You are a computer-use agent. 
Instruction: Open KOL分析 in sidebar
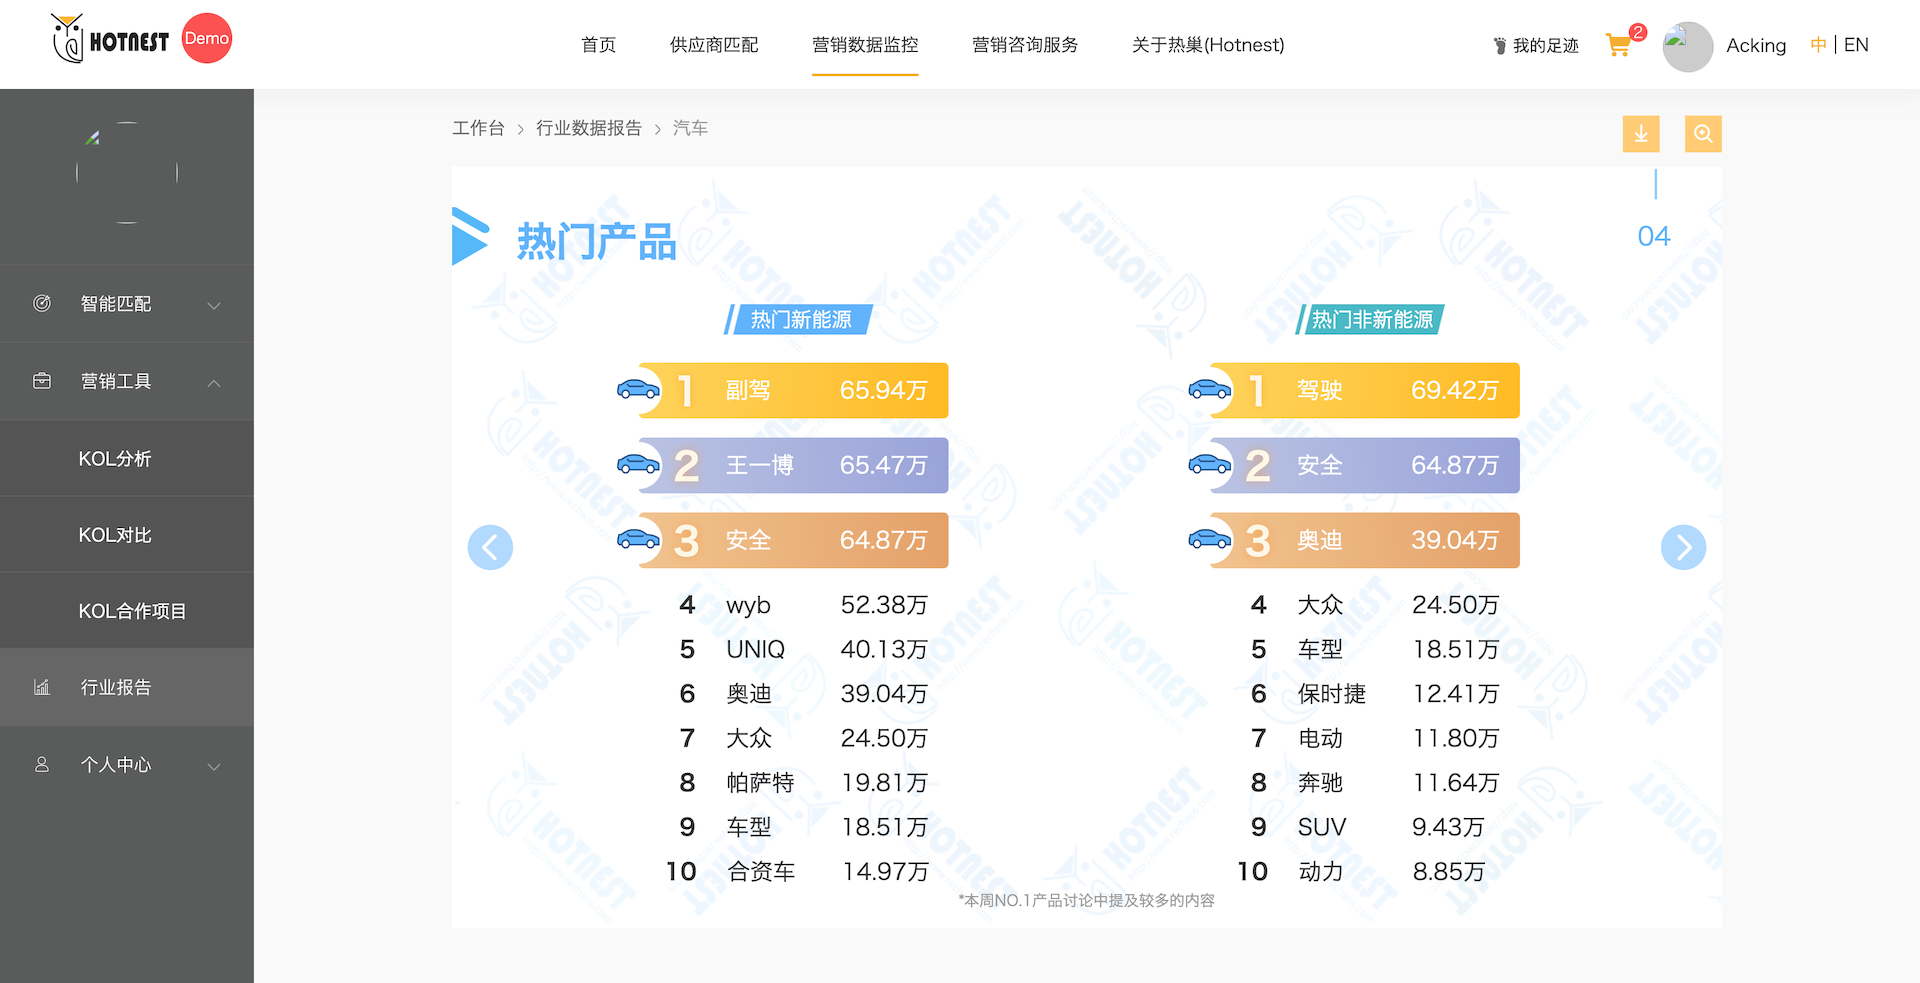click(x=115, y=459)
